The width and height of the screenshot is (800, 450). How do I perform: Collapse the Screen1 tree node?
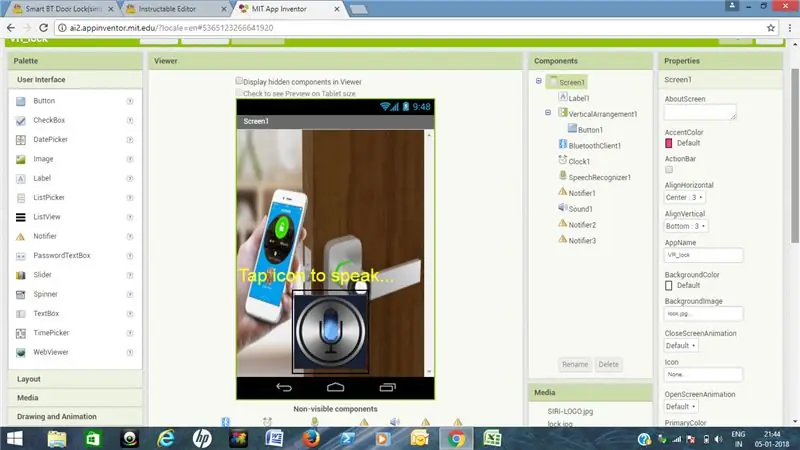pos(538,81)
